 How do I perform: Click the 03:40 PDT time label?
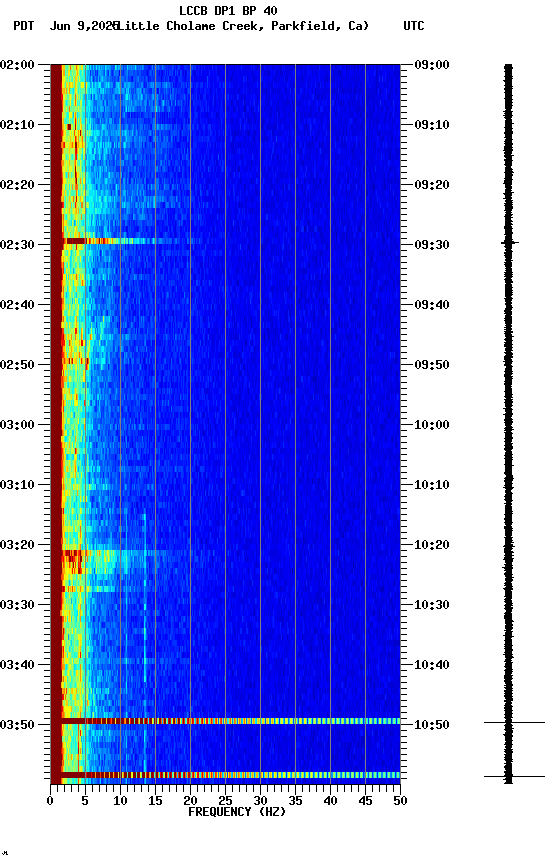[17, 665]
